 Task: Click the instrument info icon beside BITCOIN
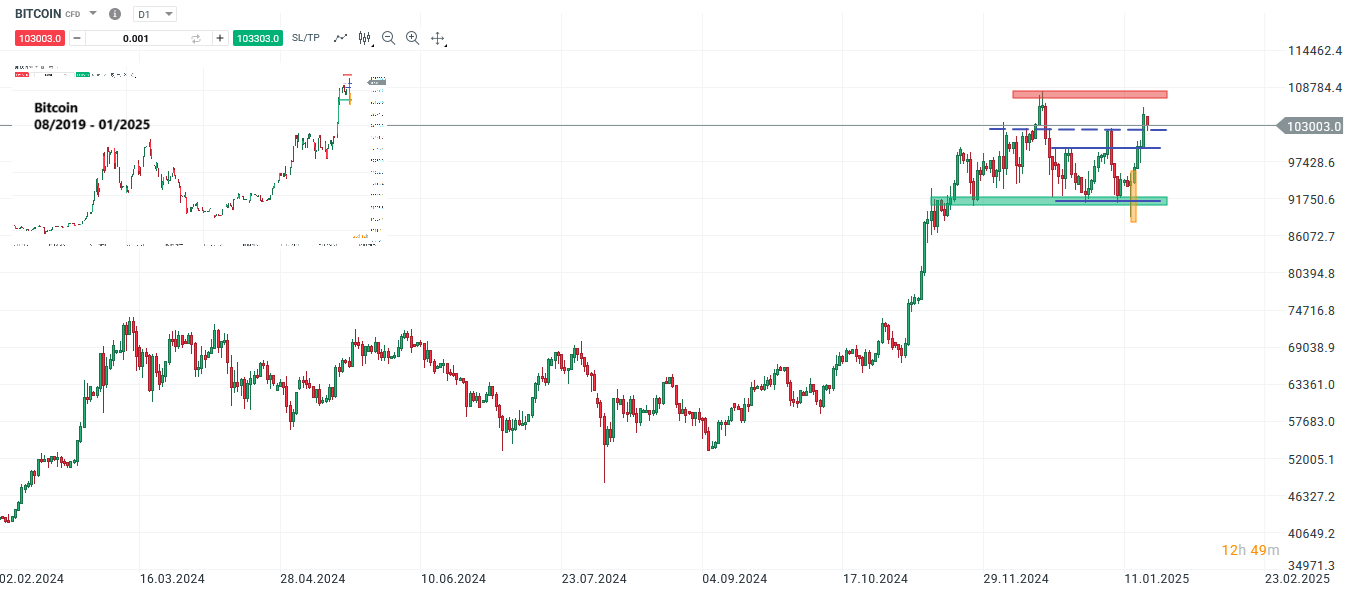pos(114,14)
